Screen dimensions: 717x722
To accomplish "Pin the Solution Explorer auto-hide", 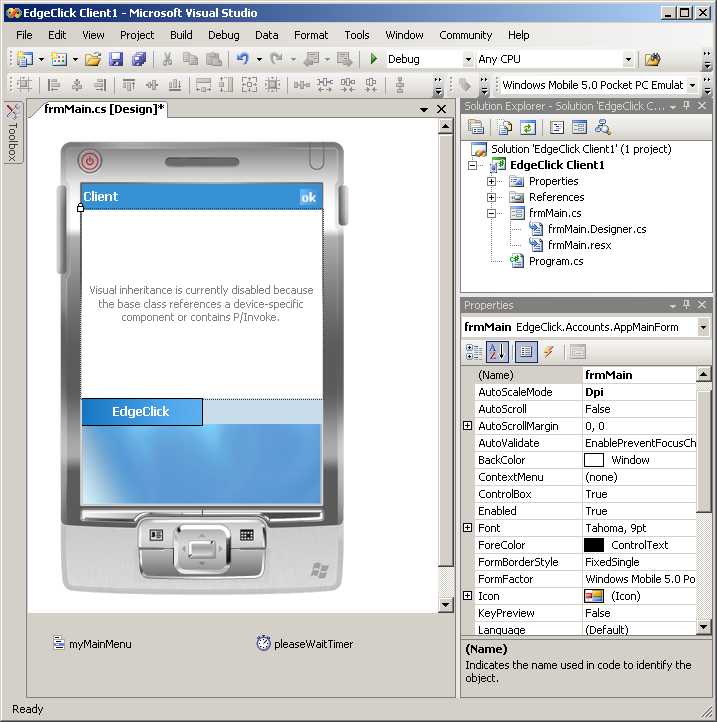I will [x=687, y=106].
